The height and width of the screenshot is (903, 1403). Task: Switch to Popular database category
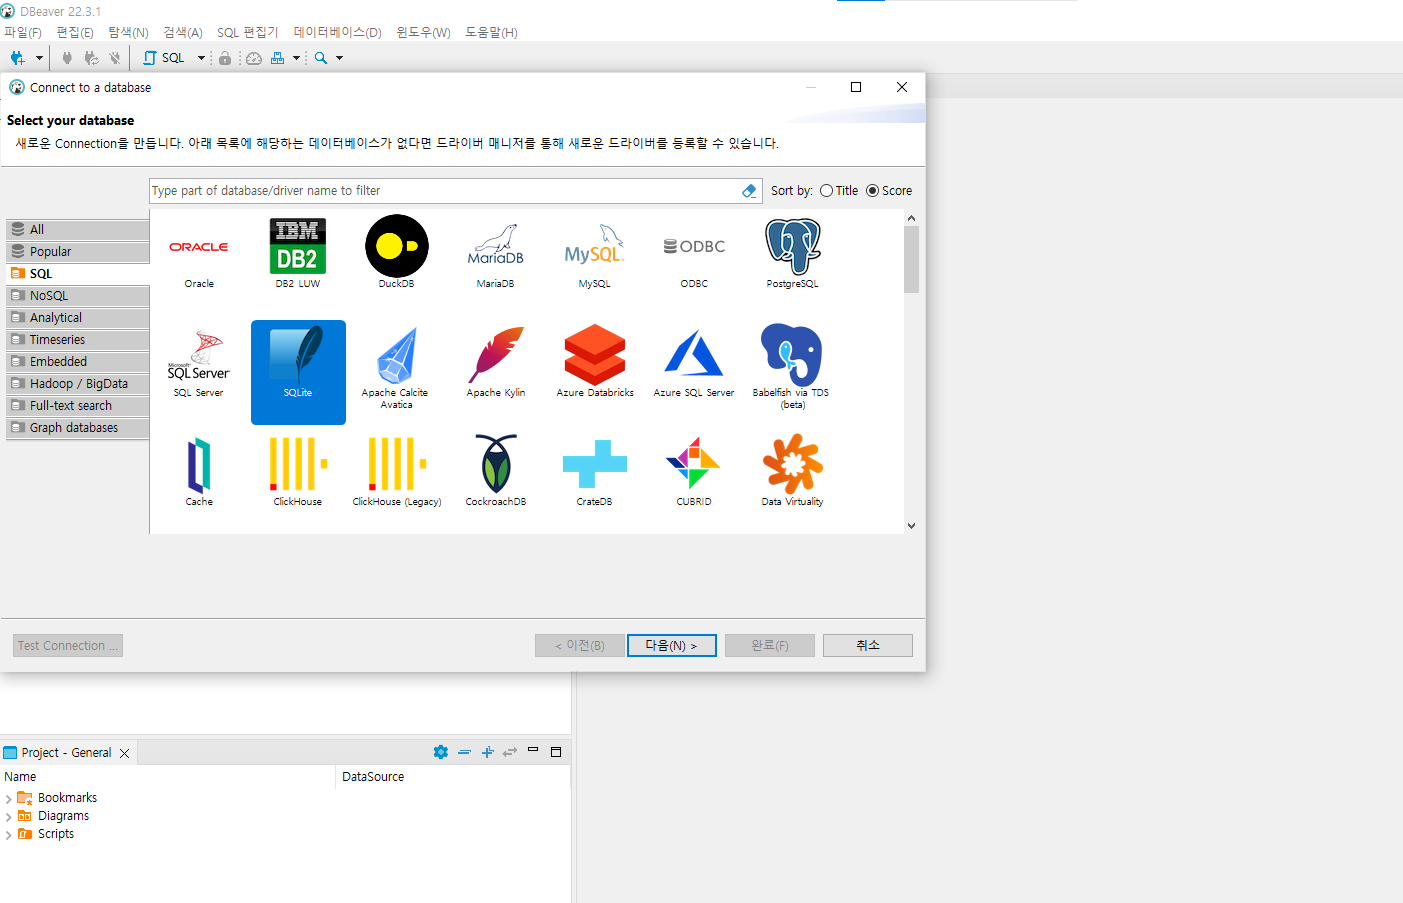tap(78, 252)
